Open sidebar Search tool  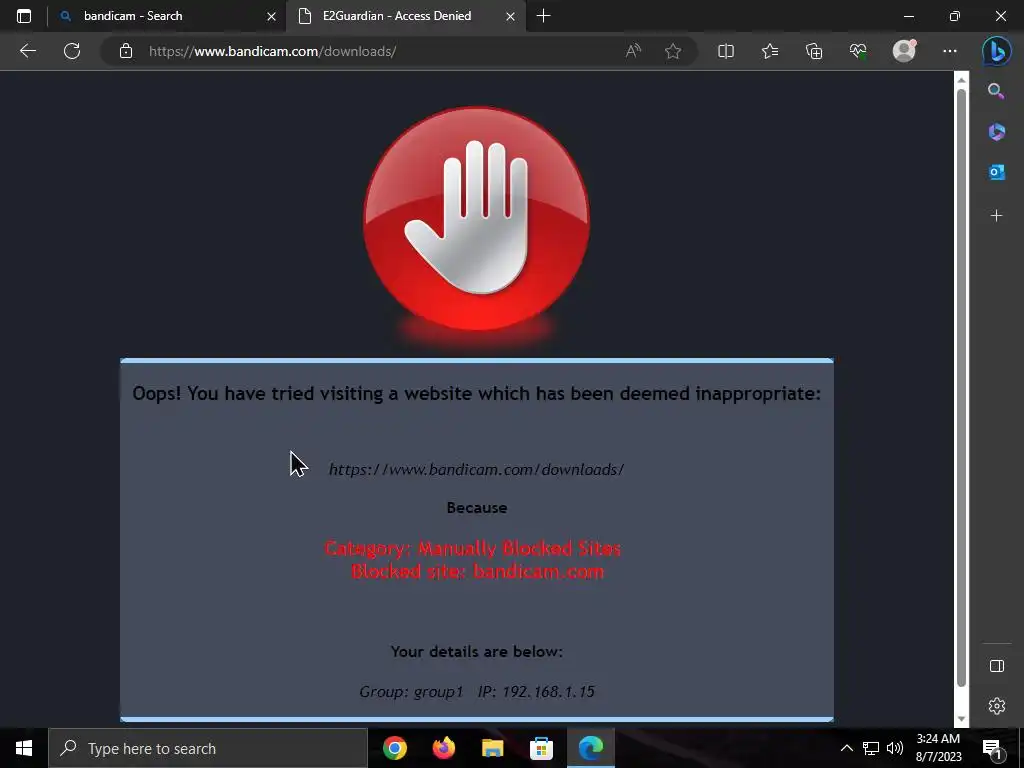(996, 91)
